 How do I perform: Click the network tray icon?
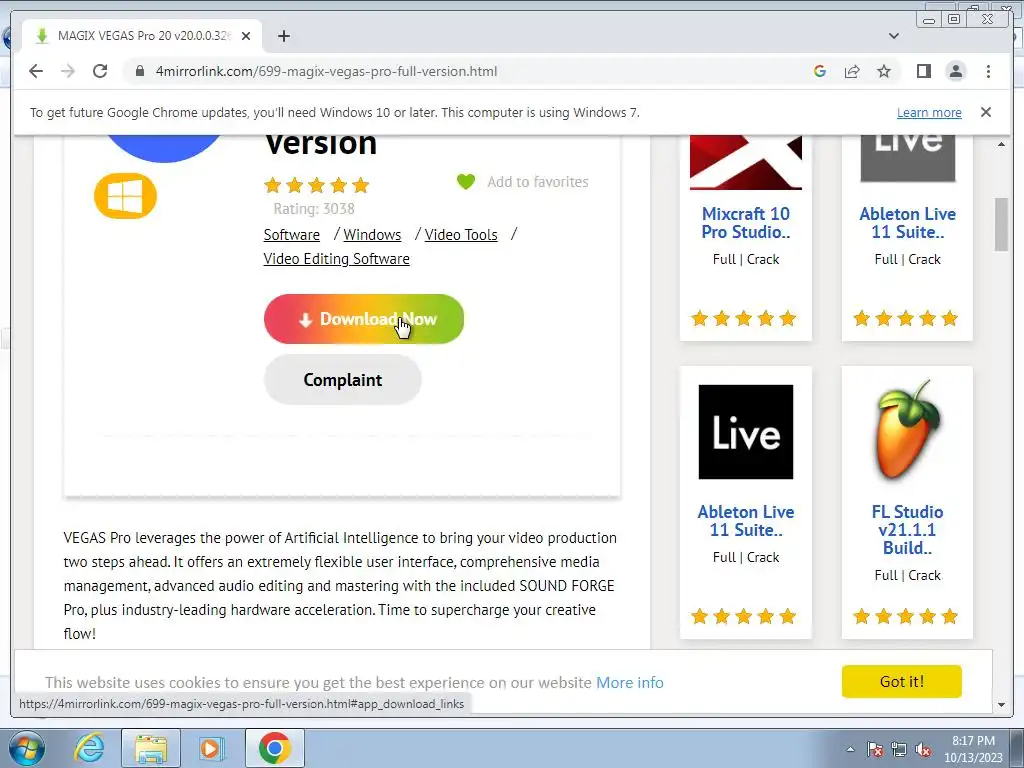pos(899,749)
